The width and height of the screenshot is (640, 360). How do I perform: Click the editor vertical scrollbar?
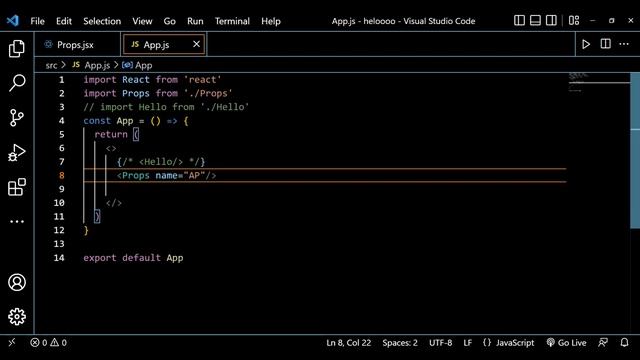635,151
